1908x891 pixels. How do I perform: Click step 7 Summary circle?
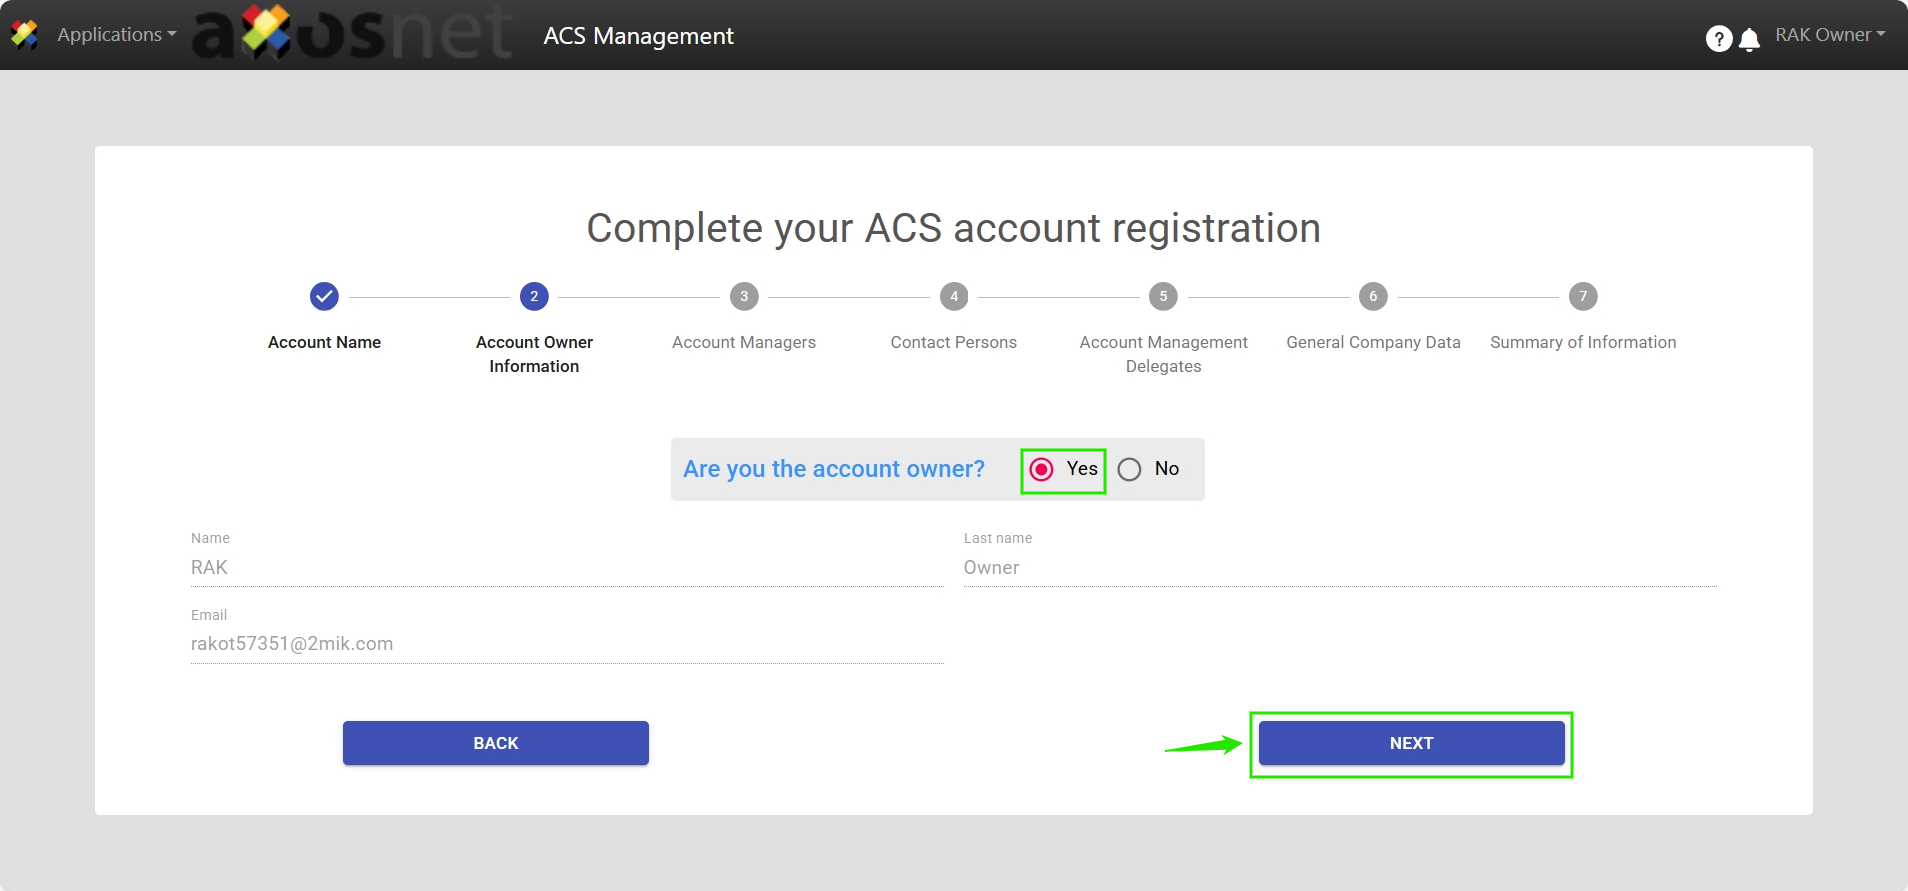(x=1583, y=296)
